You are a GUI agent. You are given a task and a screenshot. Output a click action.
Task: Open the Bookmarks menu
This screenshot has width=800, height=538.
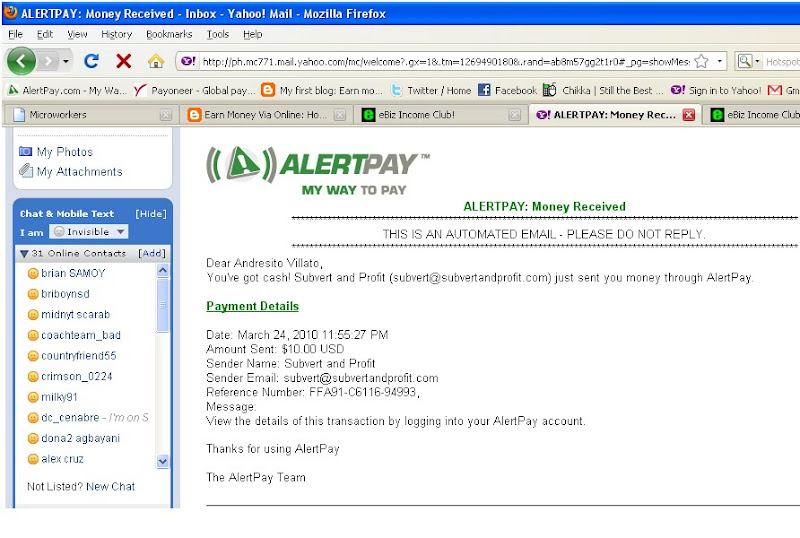[169, 34]
